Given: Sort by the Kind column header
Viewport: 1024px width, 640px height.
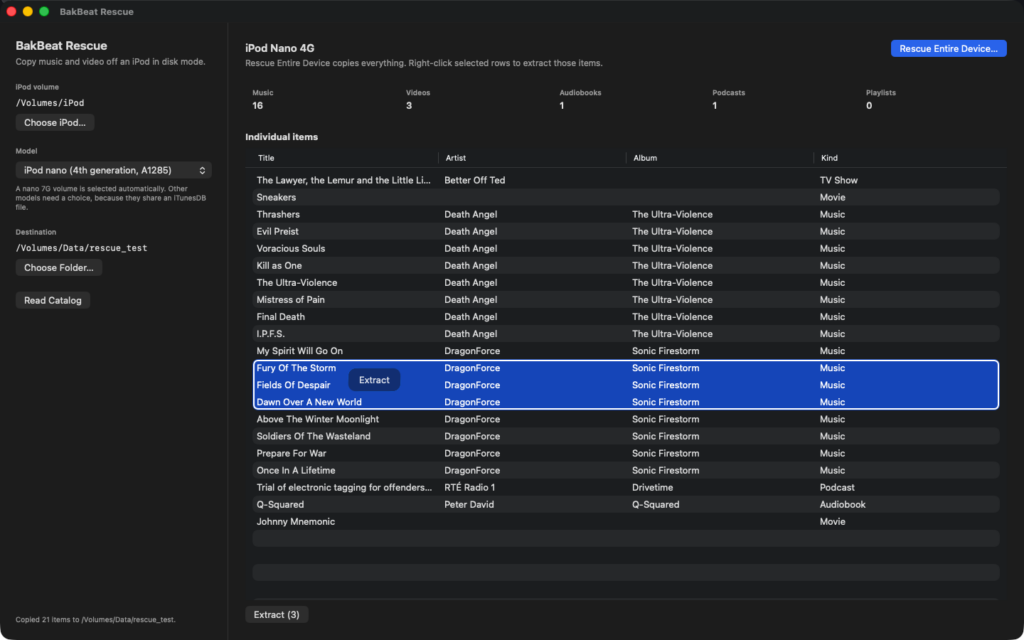Looking at the screenshot, I should click(x=829, y=158).
